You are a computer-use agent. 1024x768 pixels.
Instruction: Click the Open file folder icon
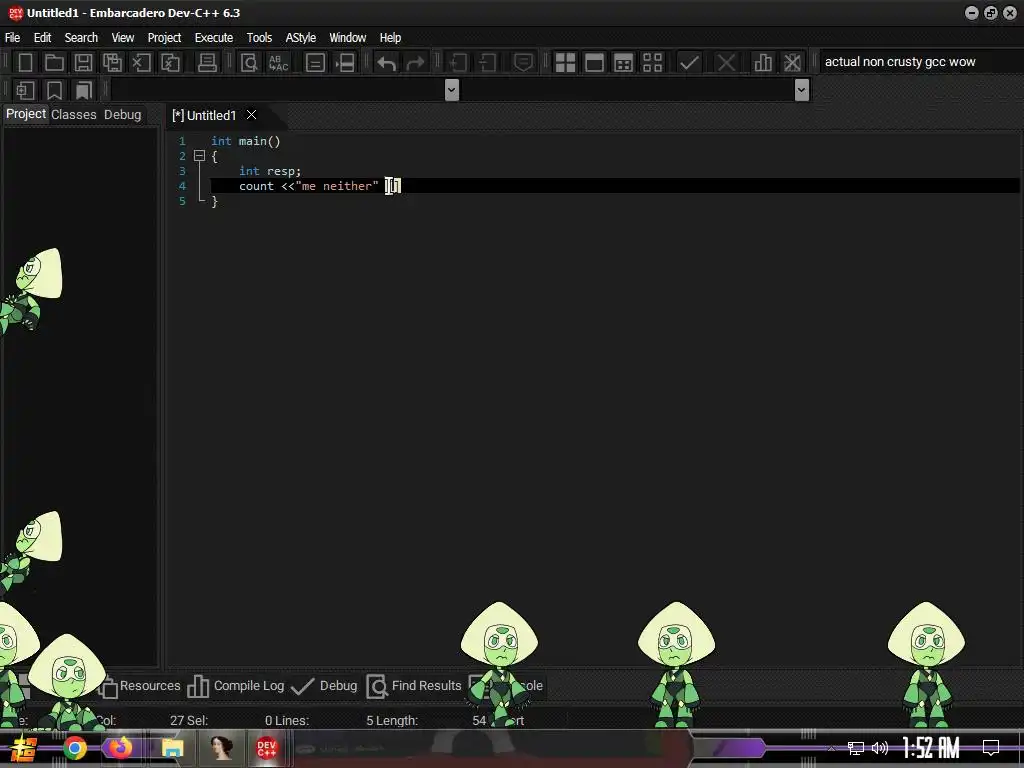(x=54, y=63)
